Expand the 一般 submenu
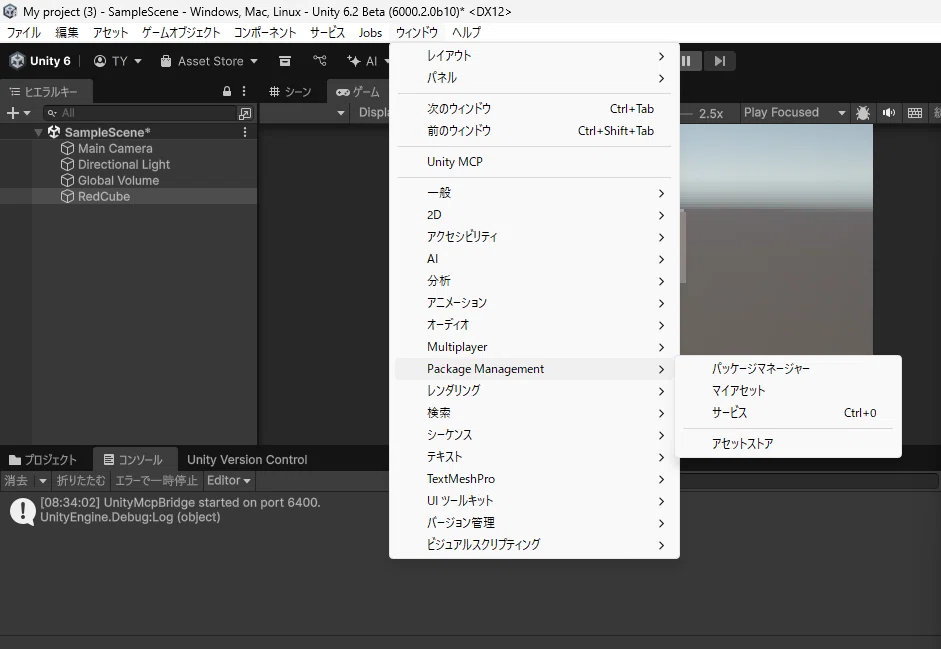 pos(534,193)
